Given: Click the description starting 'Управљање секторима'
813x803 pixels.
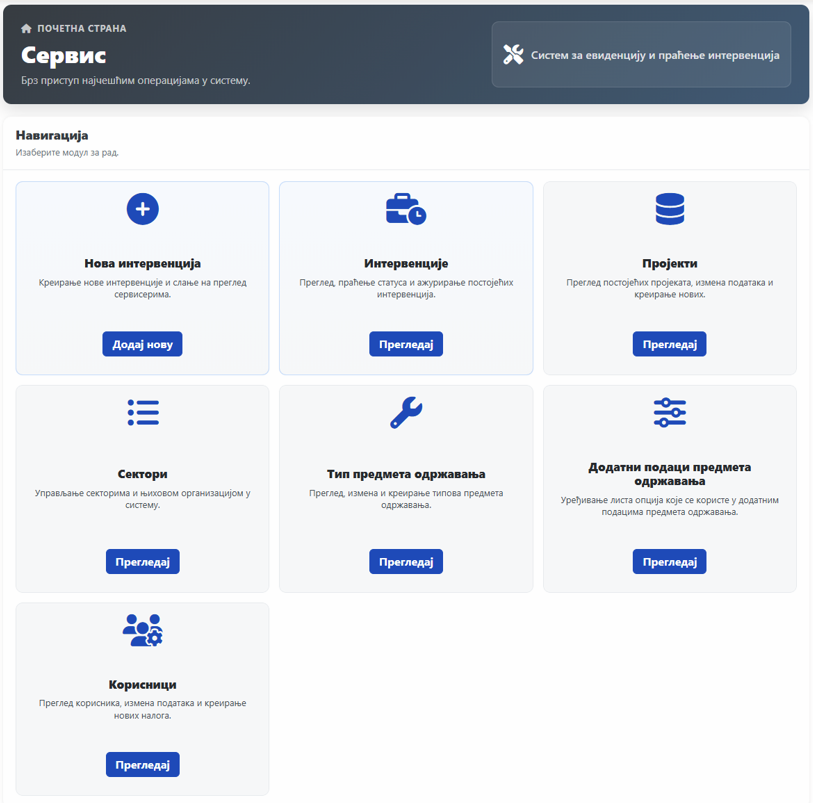Looking at the screenshot, I should 143,499.
